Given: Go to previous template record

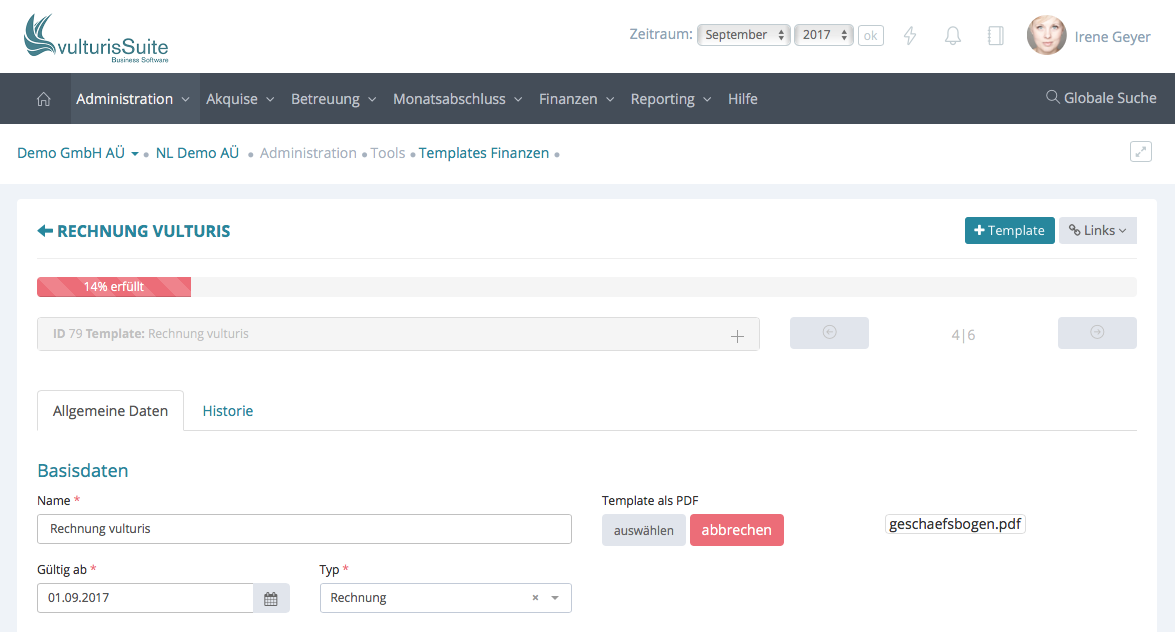Looking at the screenshot, I should pyautogui.click(x=829, y=333).
